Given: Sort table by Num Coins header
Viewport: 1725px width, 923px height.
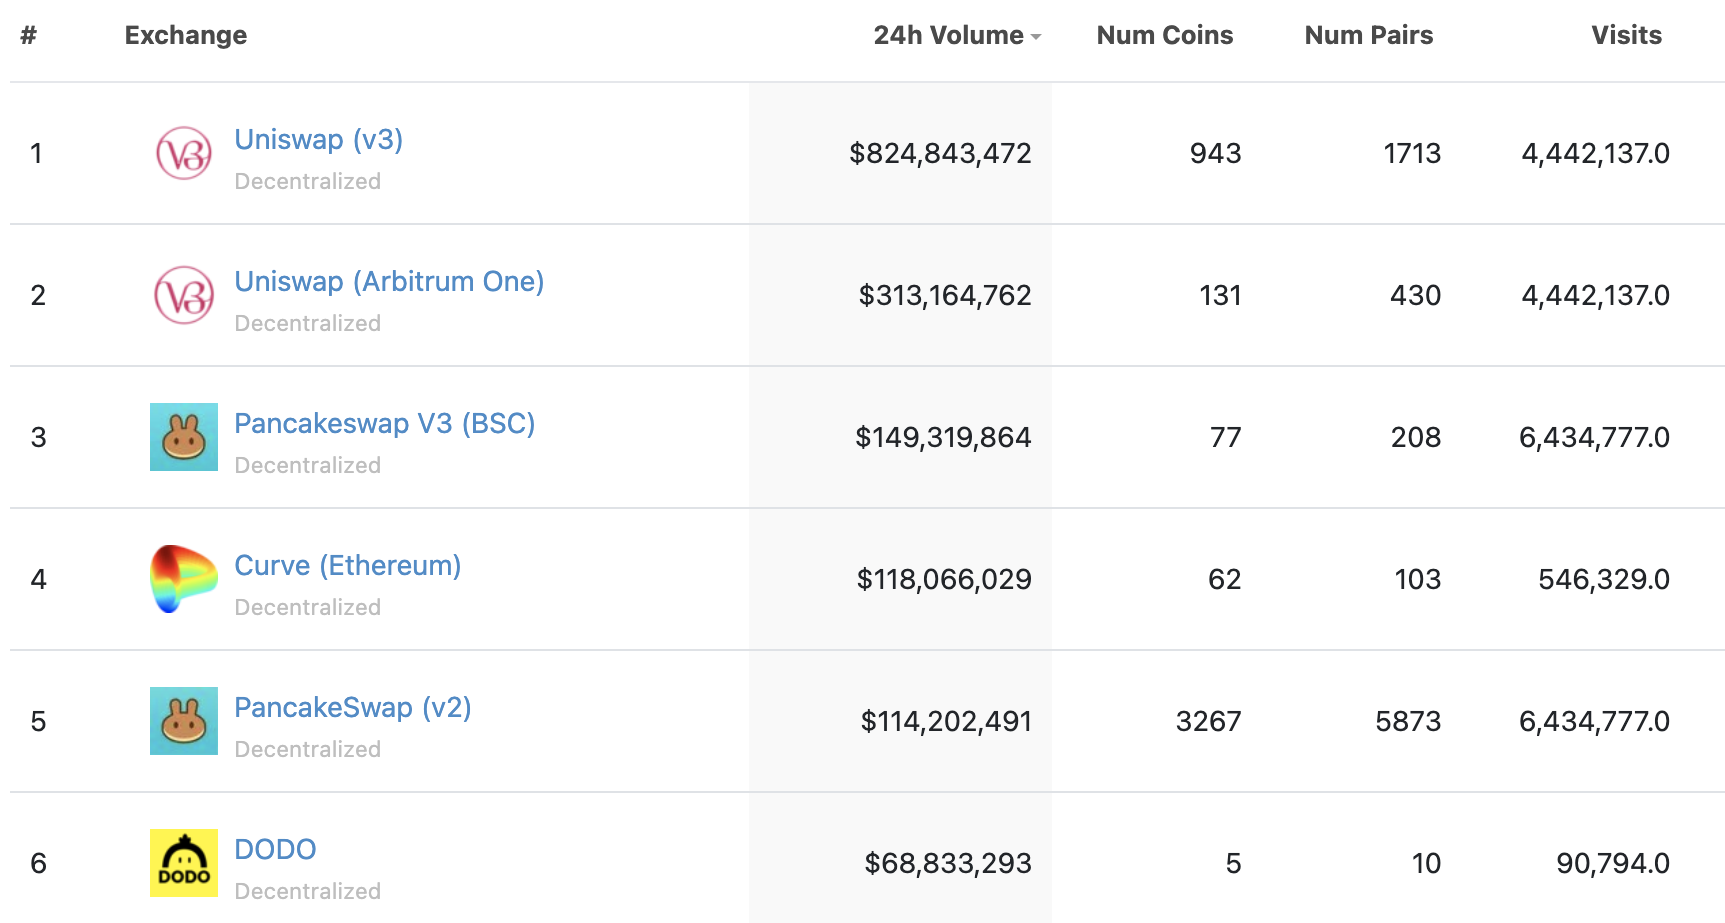Looking at the screenshot, I should (x=1164, y=35).
